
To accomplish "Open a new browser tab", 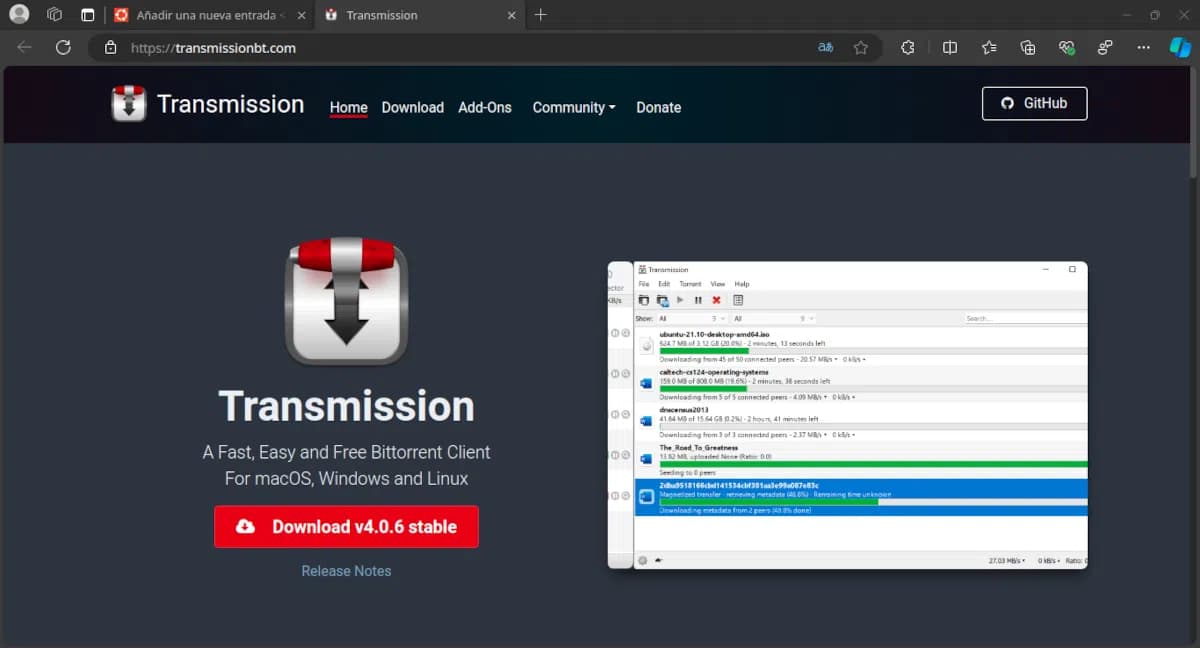I will pos(541,15).
